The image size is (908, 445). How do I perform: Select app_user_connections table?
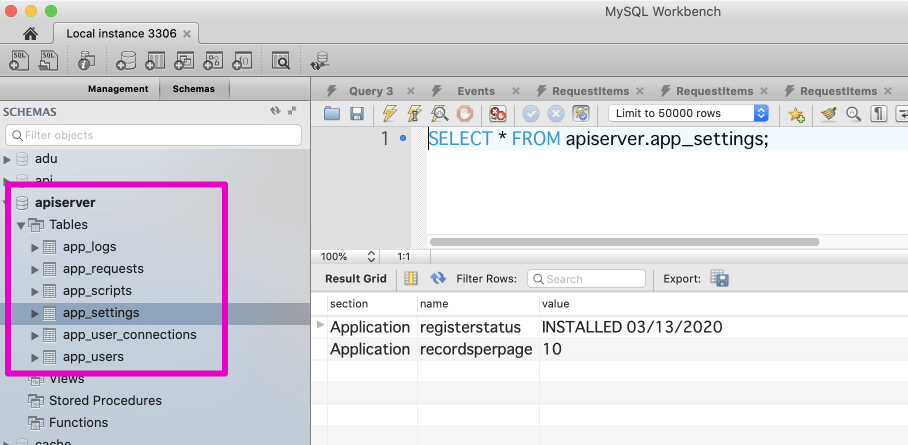[130, 335]
